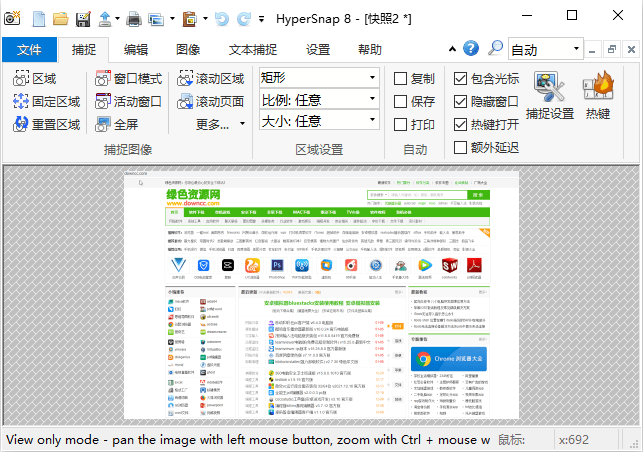
Task: Click the upload icon in the title bar
Action: 105,19
